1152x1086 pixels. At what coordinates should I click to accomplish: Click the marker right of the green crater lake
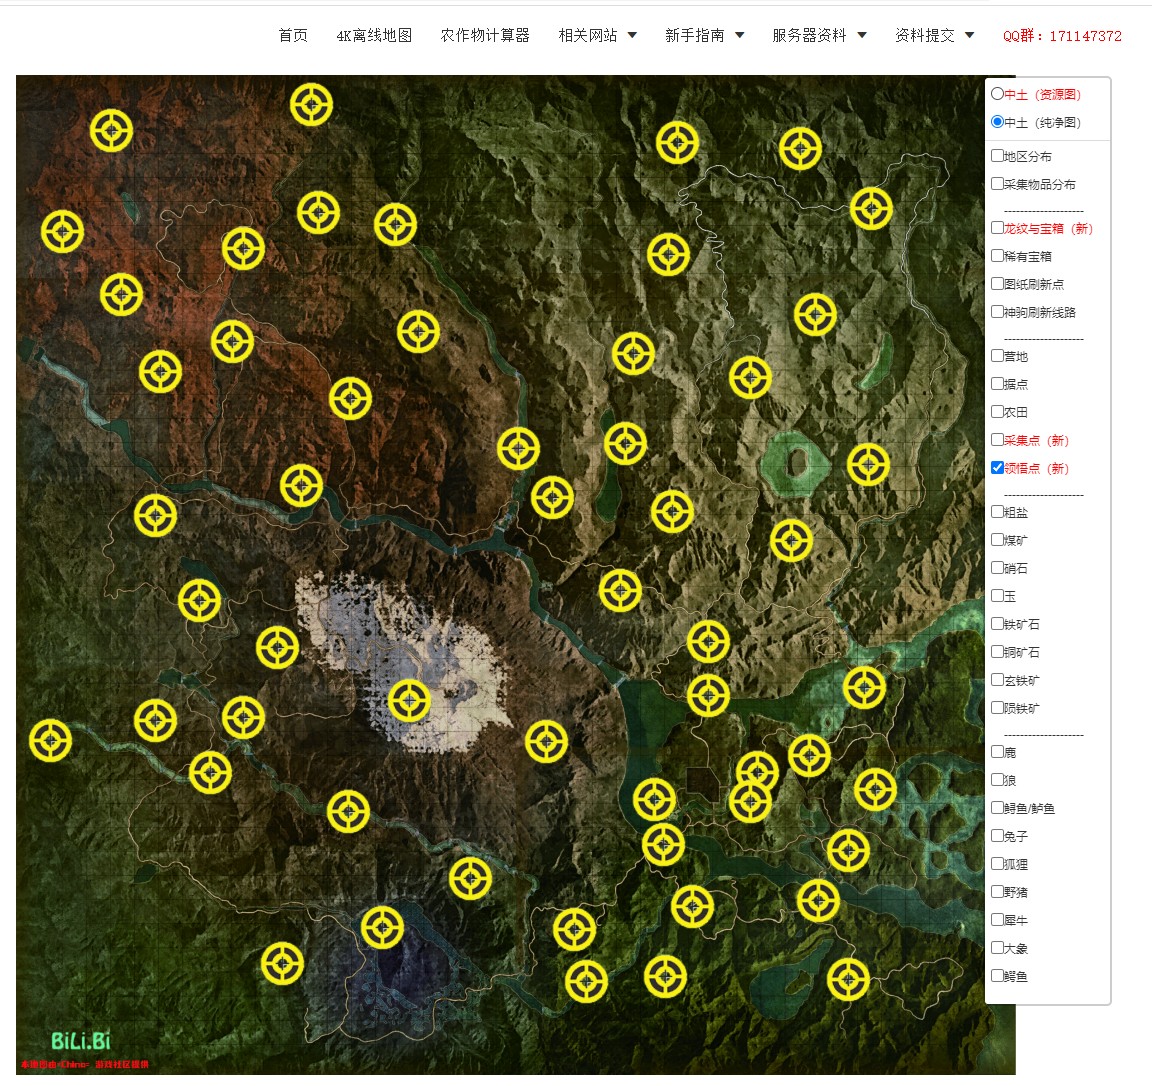[x=868, y=465]
